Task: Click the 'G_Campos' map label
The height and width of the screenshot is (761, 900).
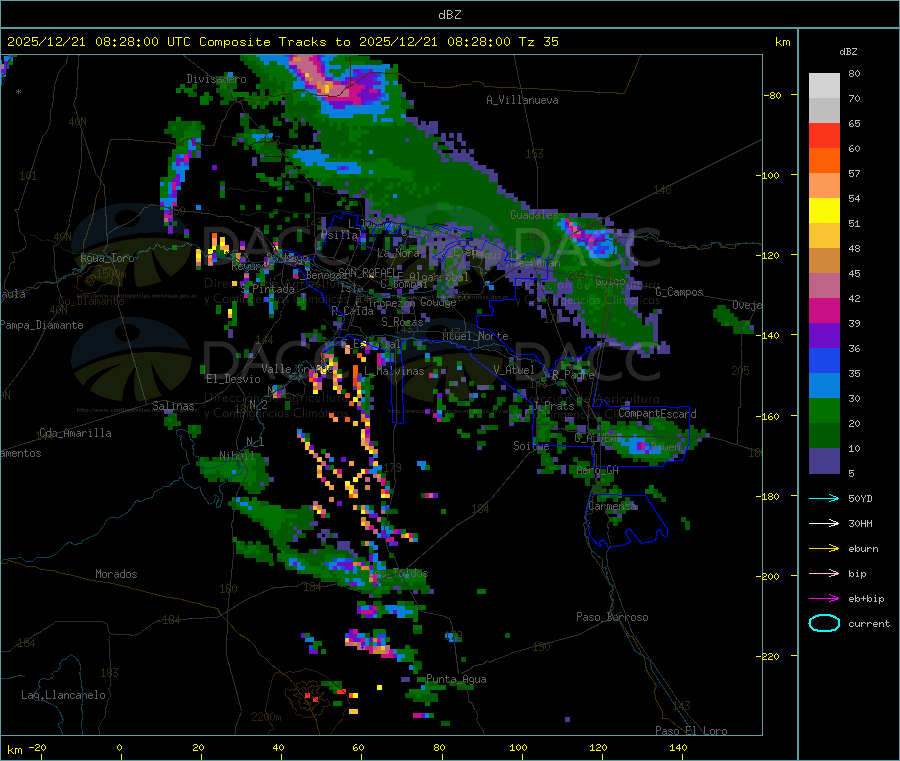Action: (x=680, y=292)
